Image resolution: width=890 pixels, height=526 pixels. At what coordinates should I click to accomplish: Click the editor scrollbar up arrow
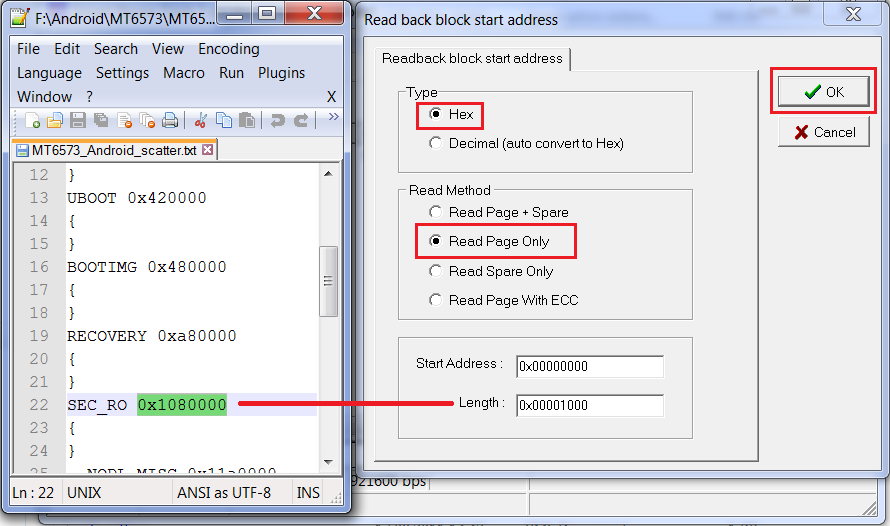328,173
